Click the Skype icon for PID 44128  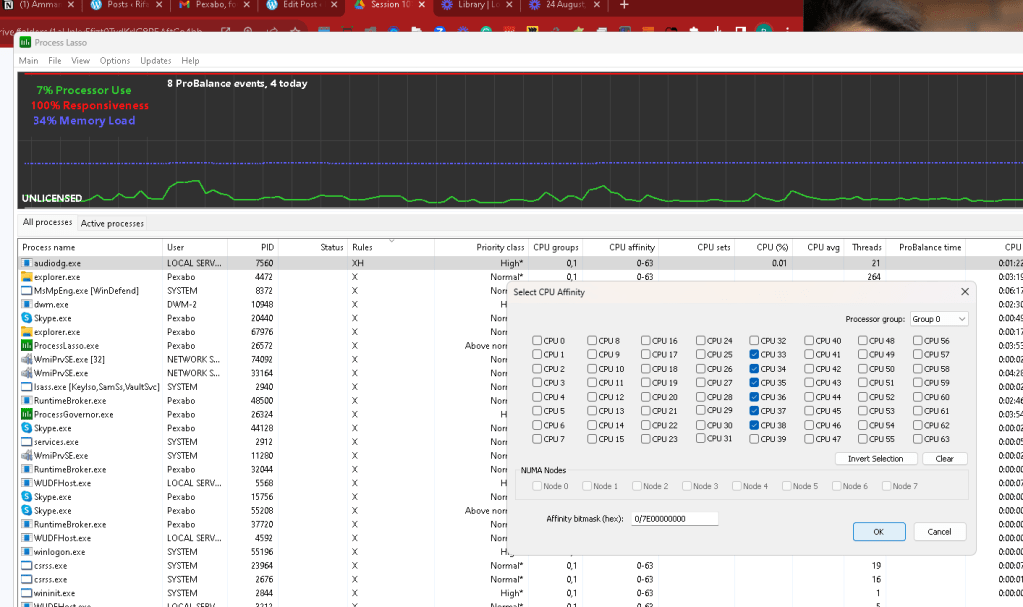[27, 428]
